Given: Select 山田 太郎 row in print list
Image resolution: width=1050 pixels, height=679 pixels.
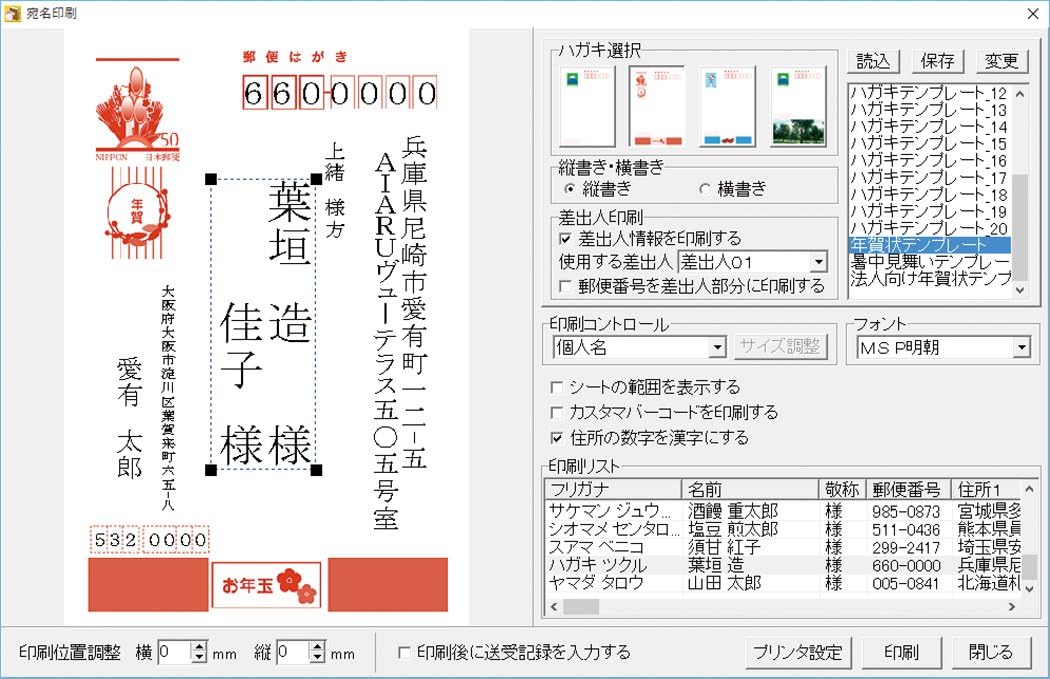Looking at the screenshot, I should point(724,583).
